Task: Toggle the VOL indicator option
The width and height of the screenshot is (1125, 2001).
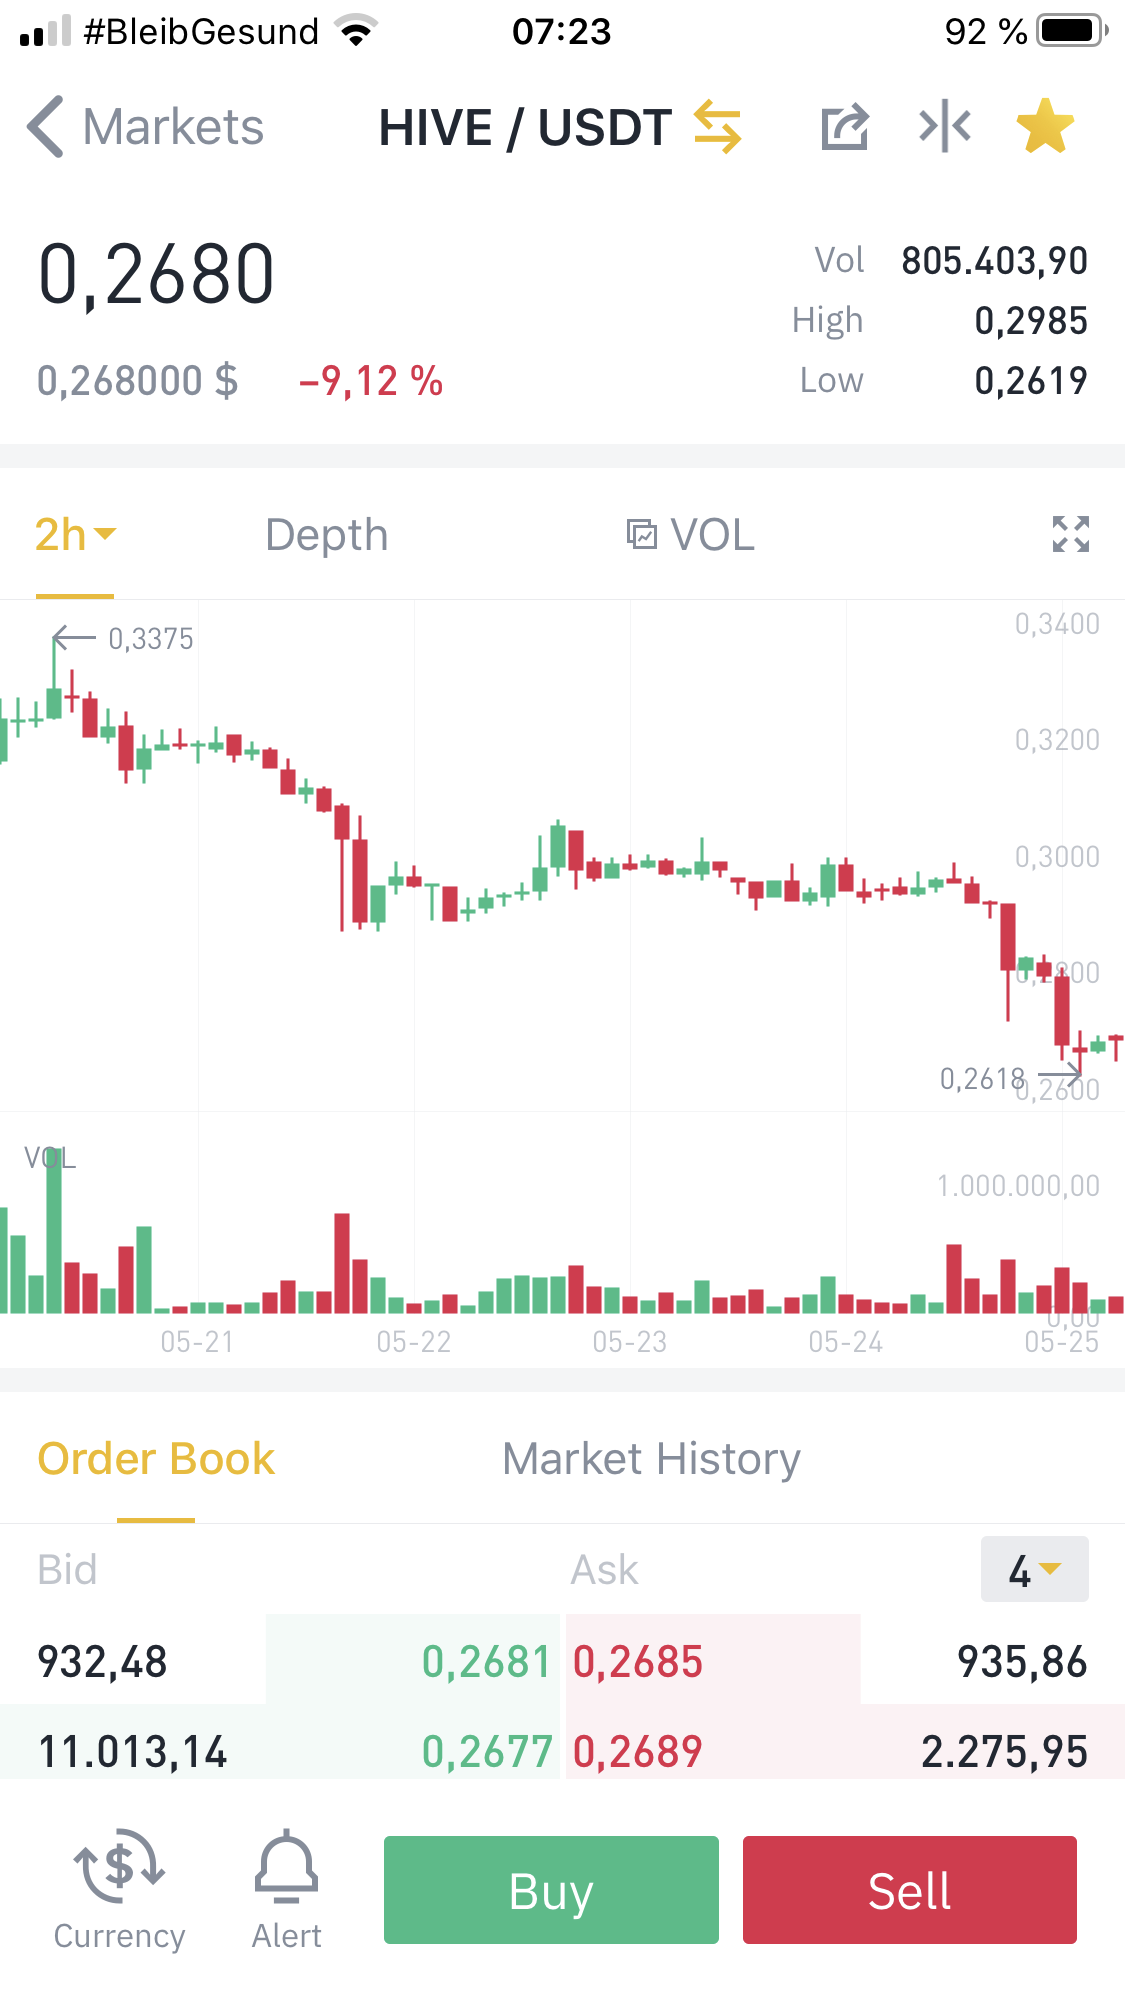Action: click(690, 535)
